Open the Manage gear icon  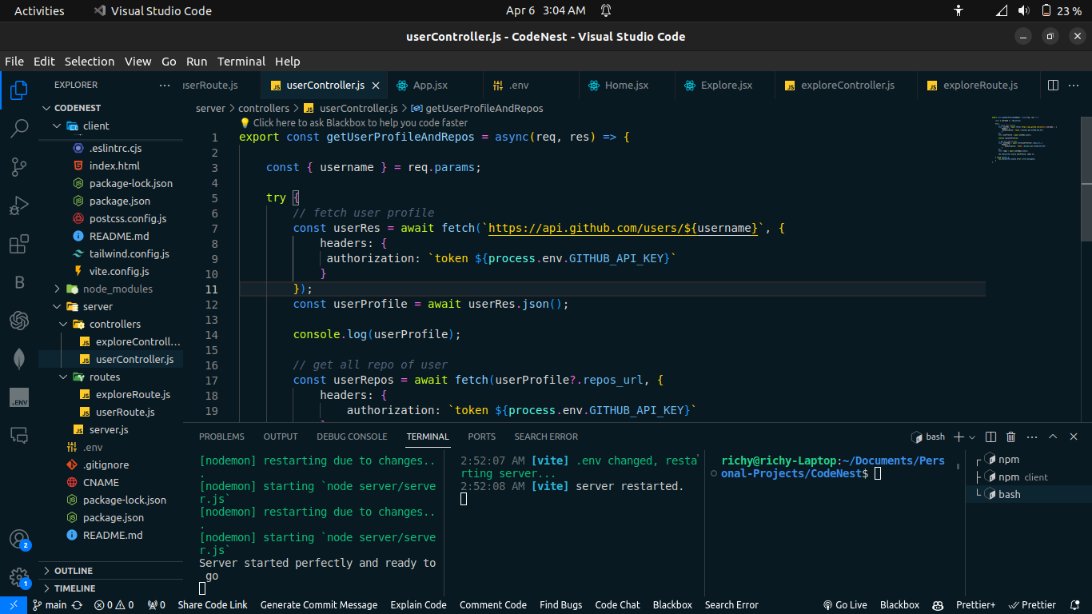[x=19, y=577]
